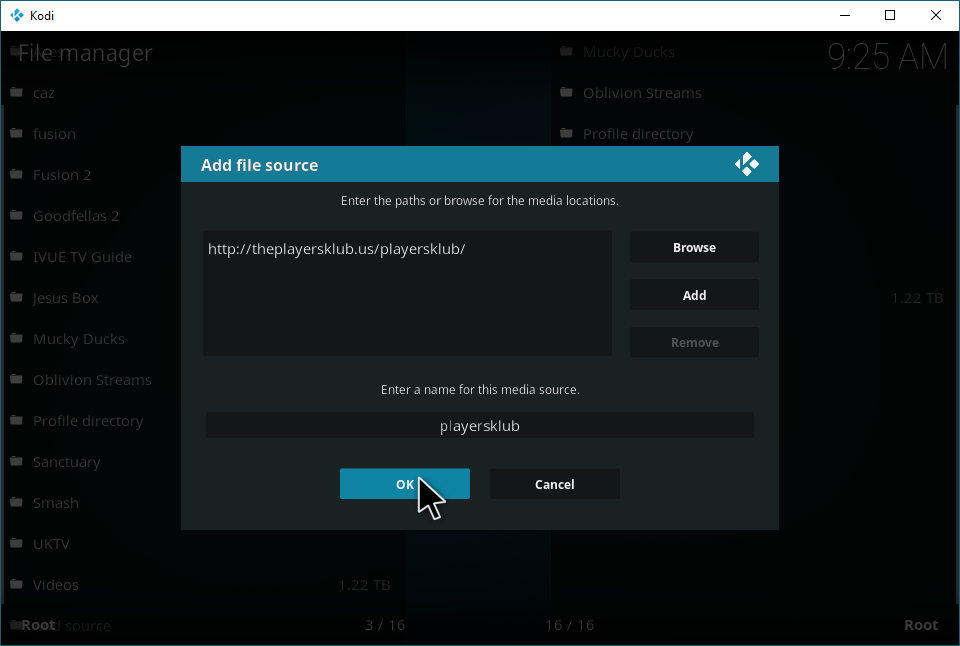Select the theplayersklub.us path entry
Image resolution: width=960 pixels, height=646 pixels.
click(336, 249)
